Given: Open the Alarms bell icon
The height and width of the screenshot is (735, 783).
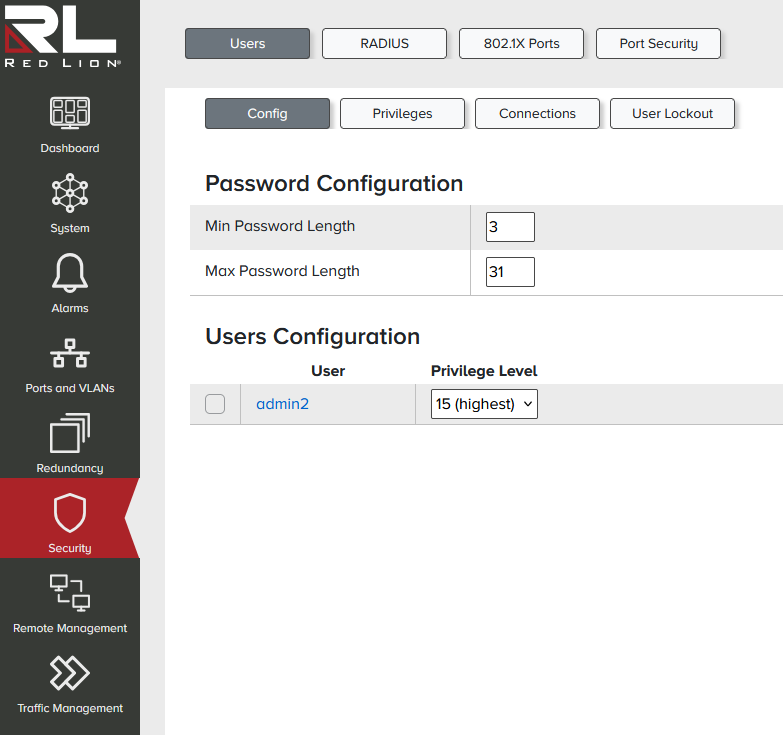Looking at the screenshot, I should point(70,273).
